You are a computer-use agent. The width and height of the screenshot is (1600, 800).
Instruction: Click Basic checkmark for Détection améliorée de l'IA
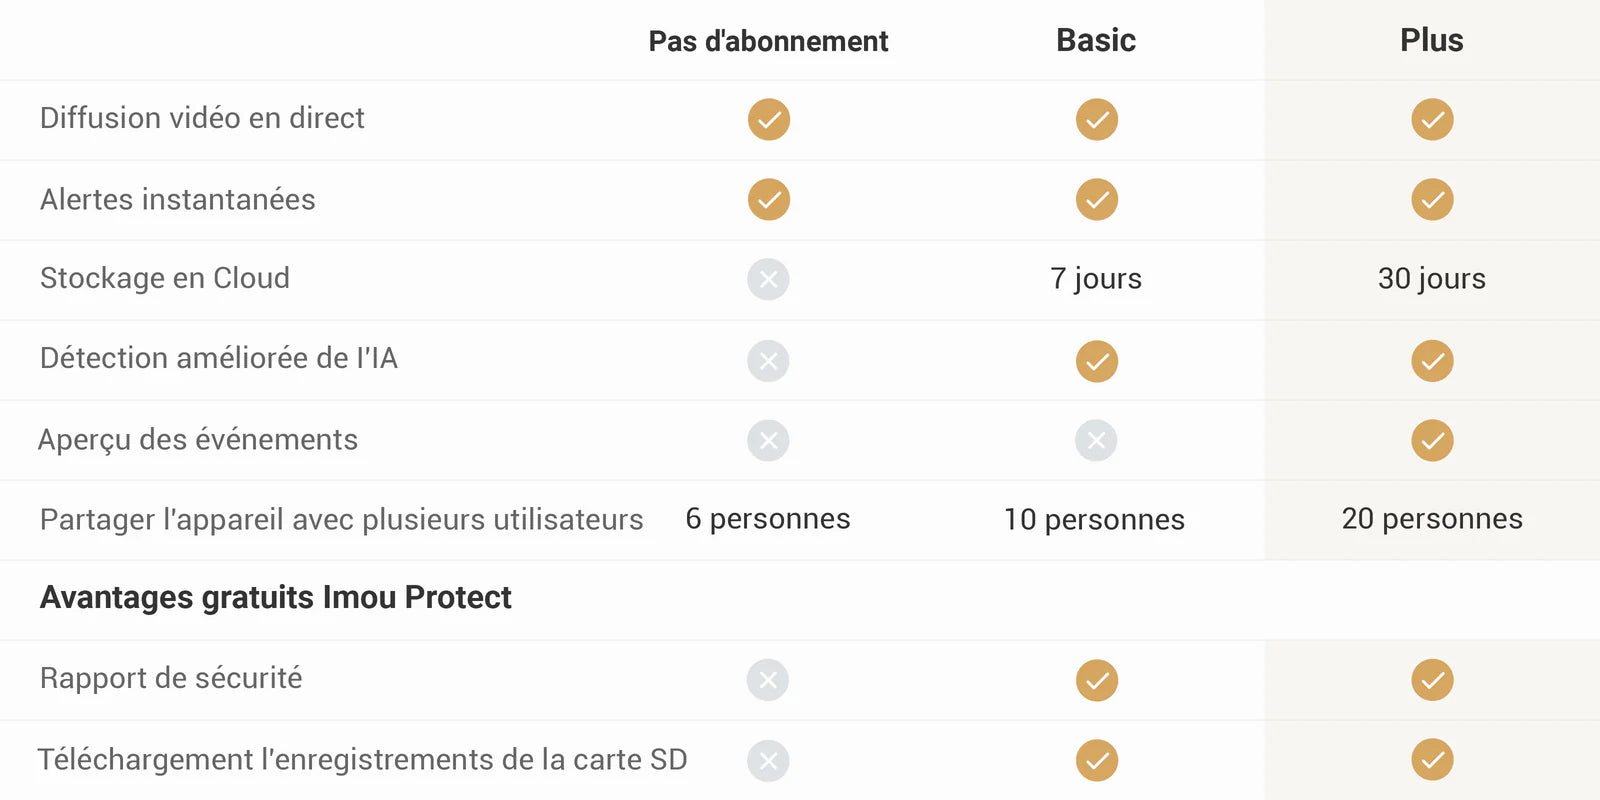click(x=1097, y=361)
